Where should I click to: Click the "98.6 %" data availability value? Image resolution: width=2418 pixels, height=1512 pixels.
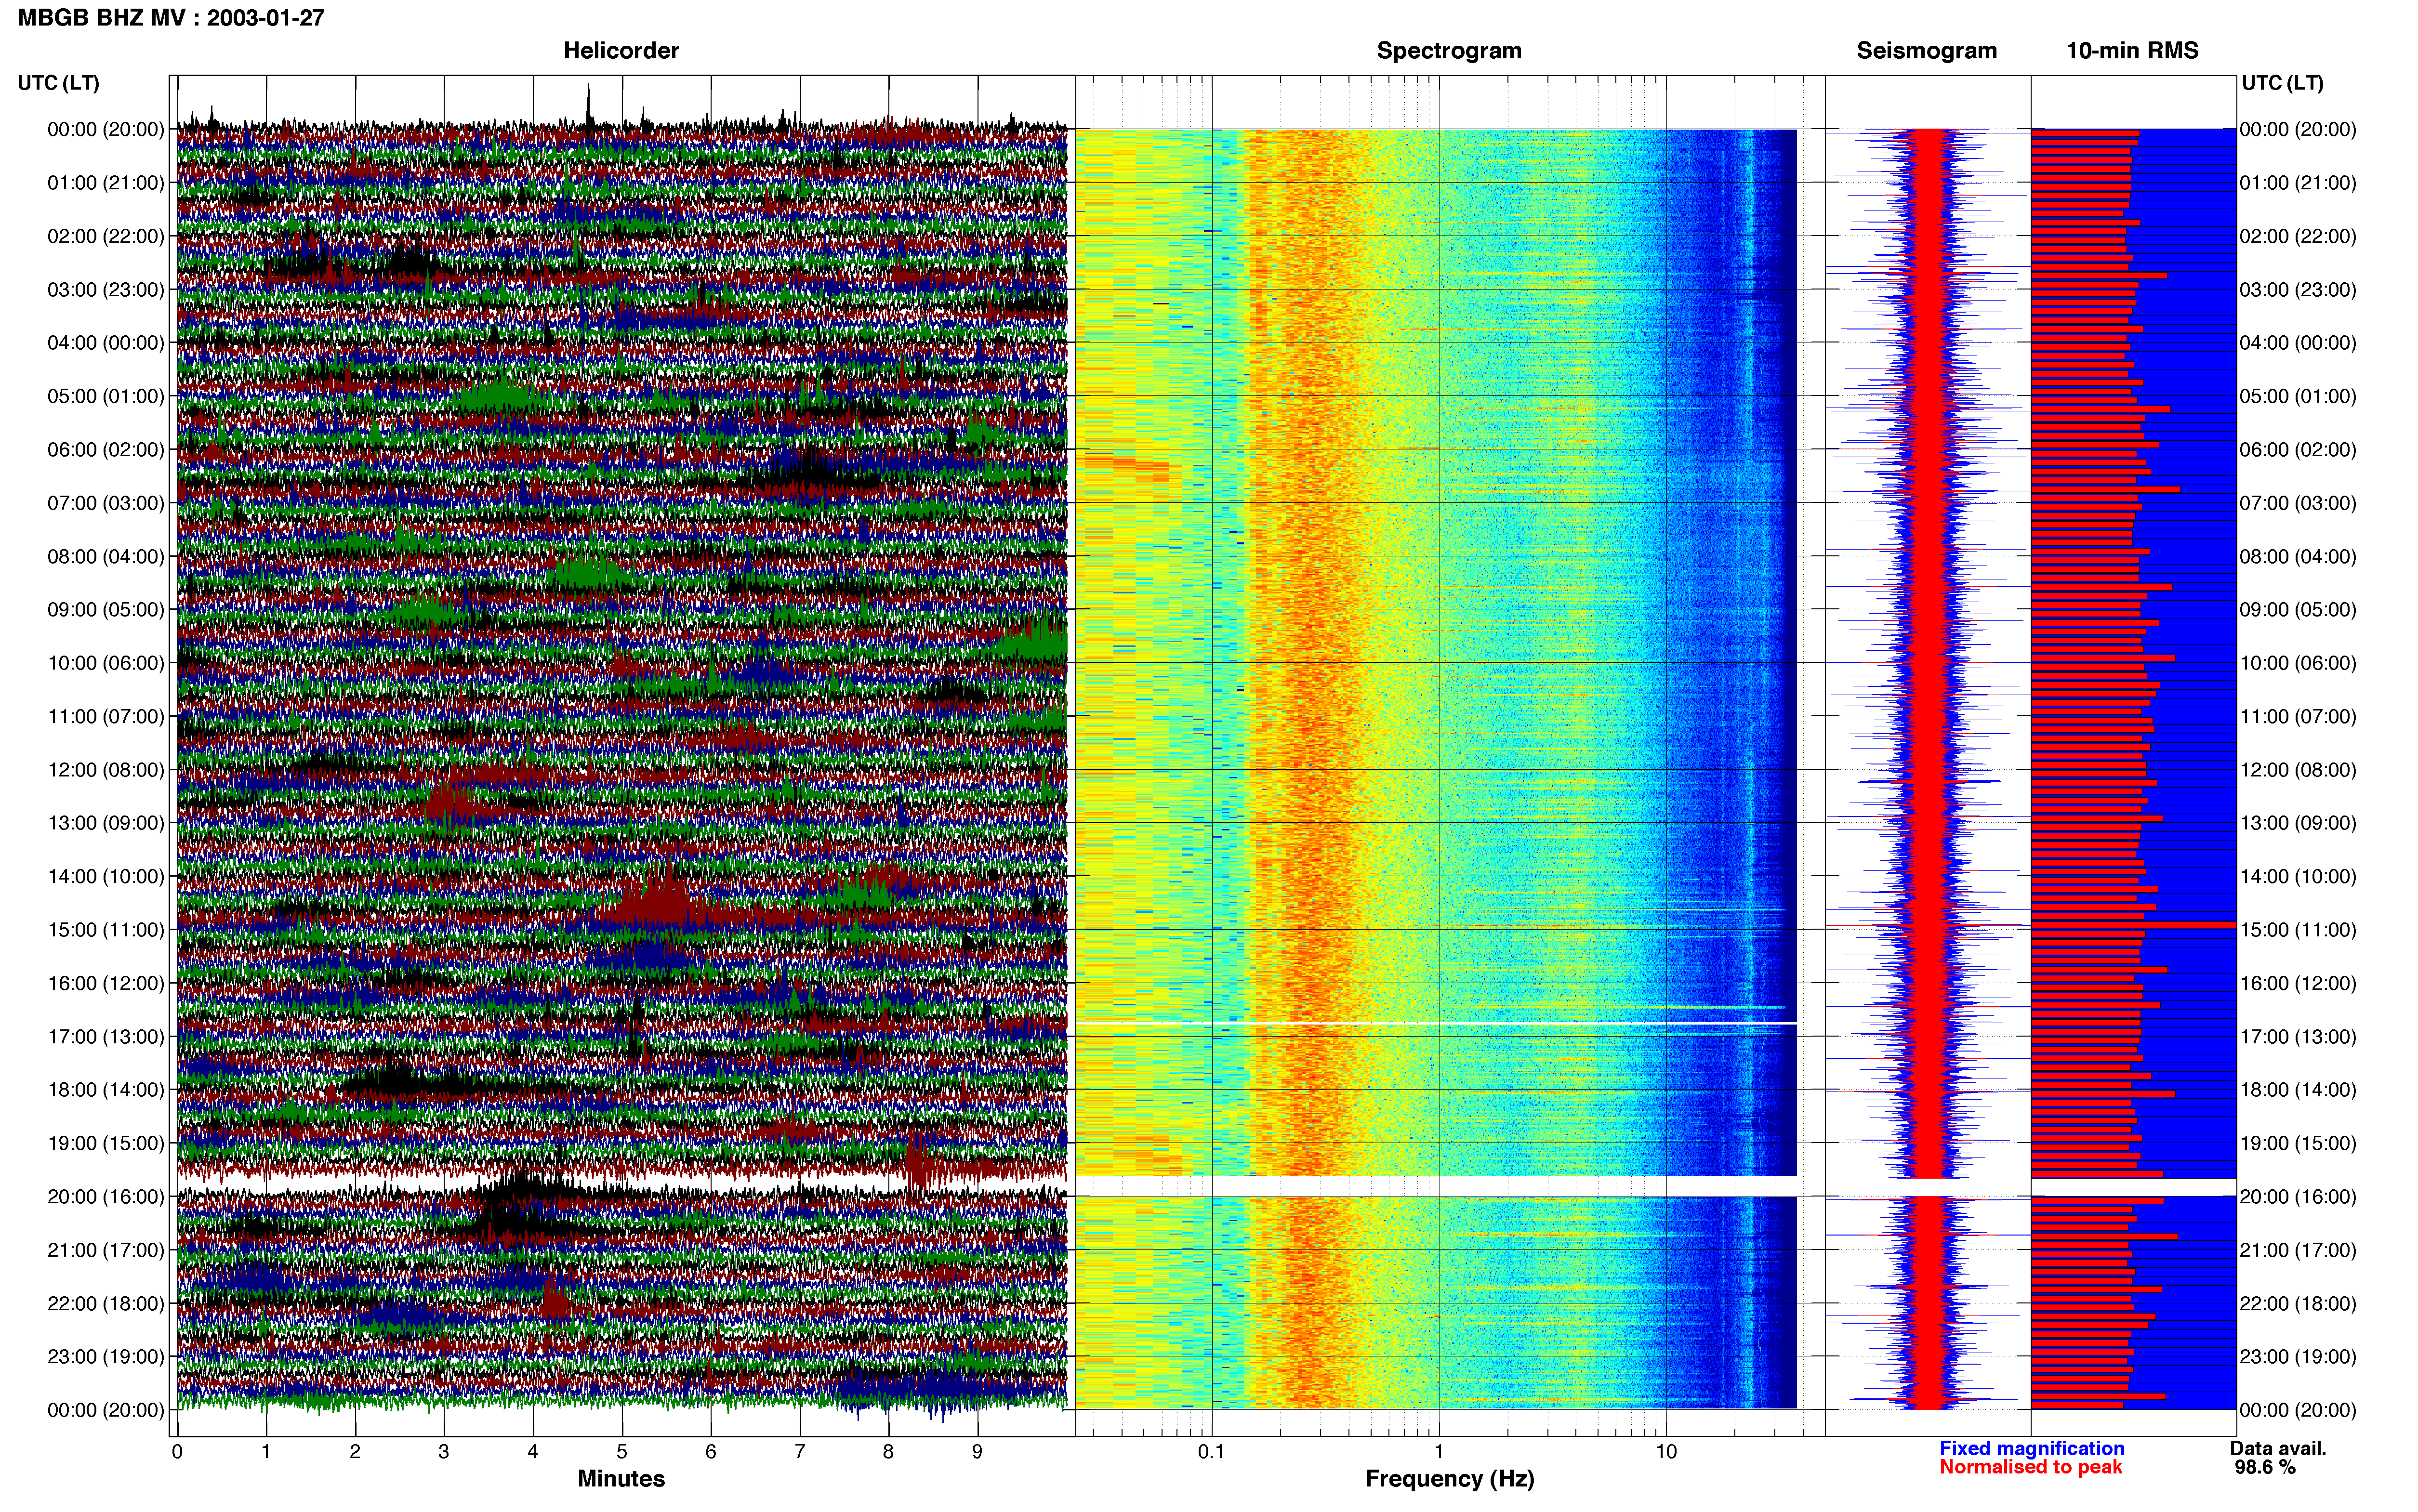point(2265,1467)
